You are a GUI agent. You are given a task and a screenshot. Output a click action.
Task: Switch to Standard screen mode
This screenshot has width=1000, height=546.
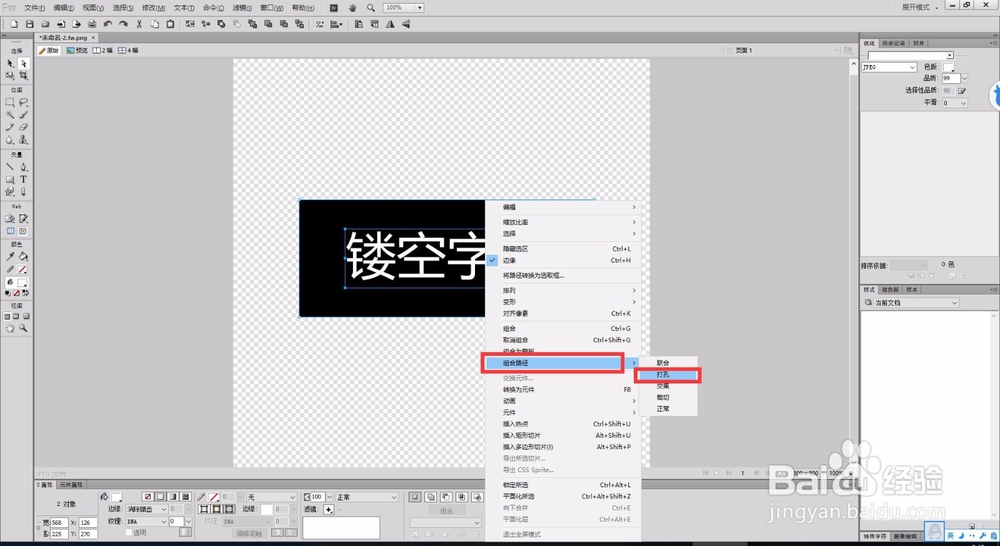click(7, 316)
